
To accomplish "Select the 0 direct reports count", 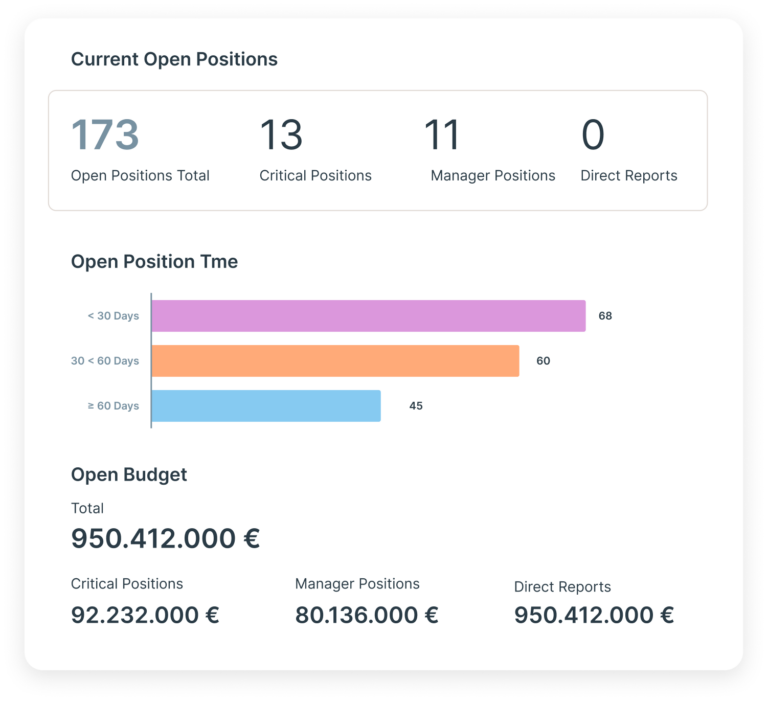I will coord(593,135).
